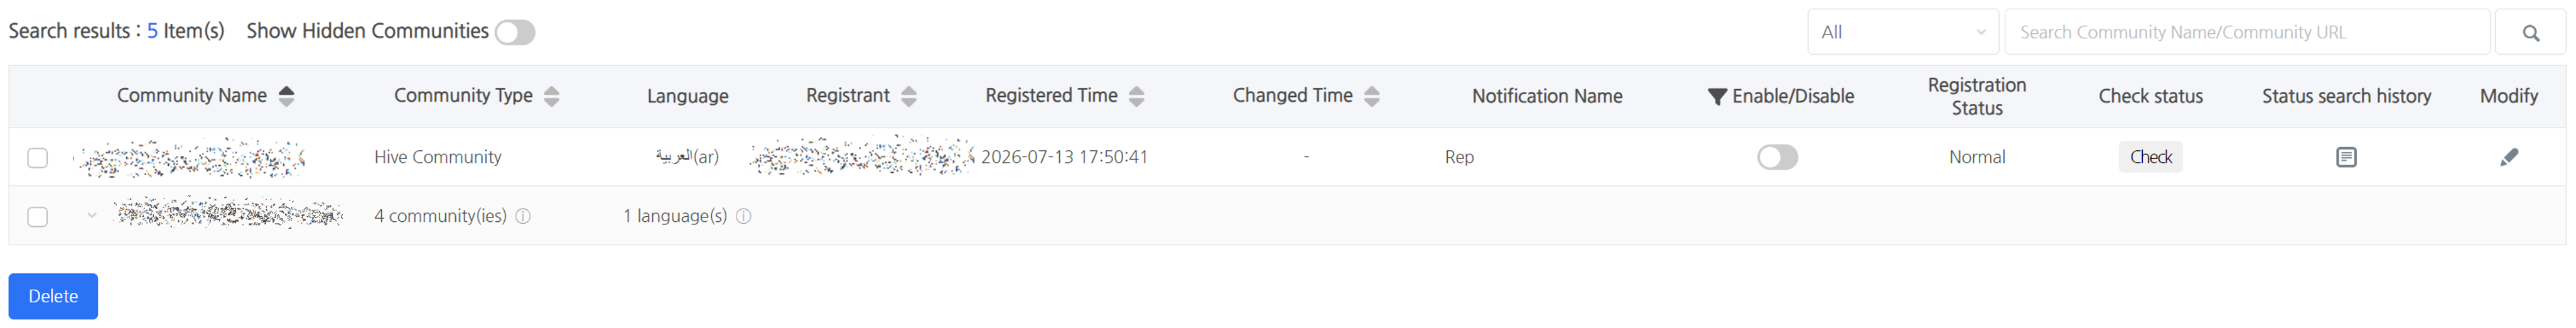Focus the Search Community Name/URL field

pyautogui.click(x=2246, y=32)
